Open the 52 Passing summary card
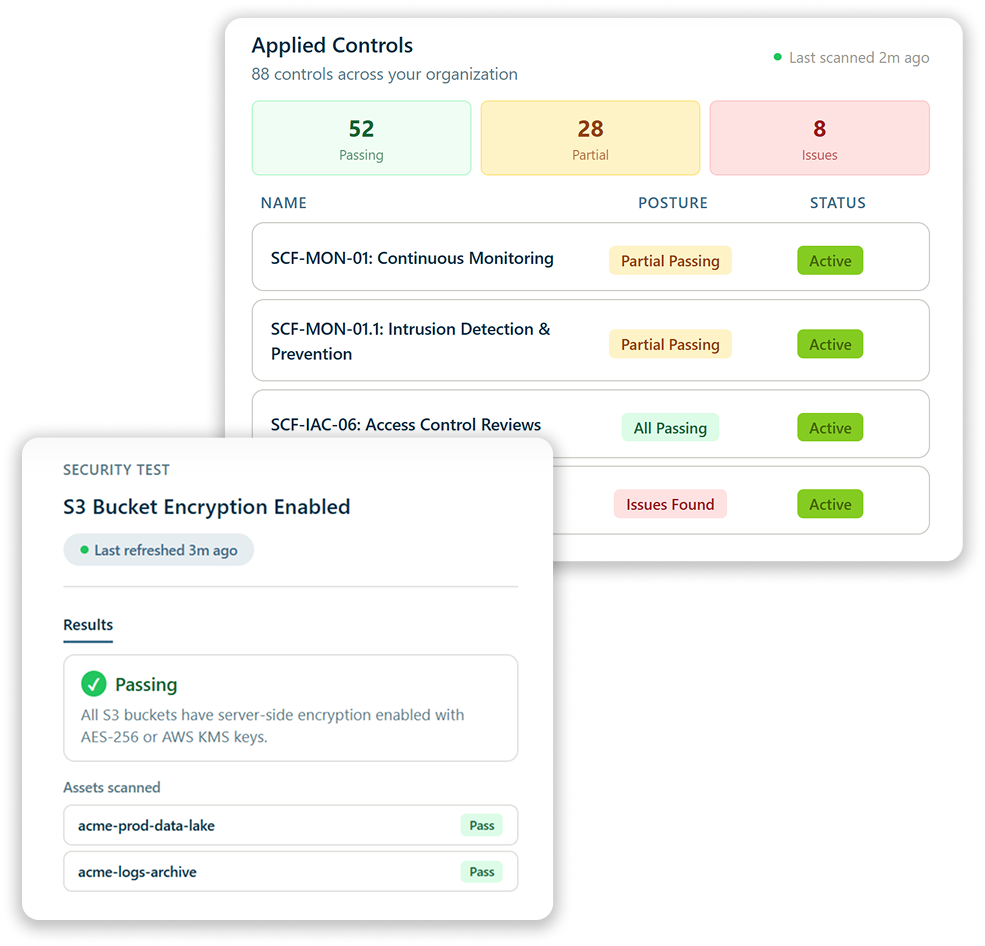This screenshot has height=946, width=985. [361, 138]
